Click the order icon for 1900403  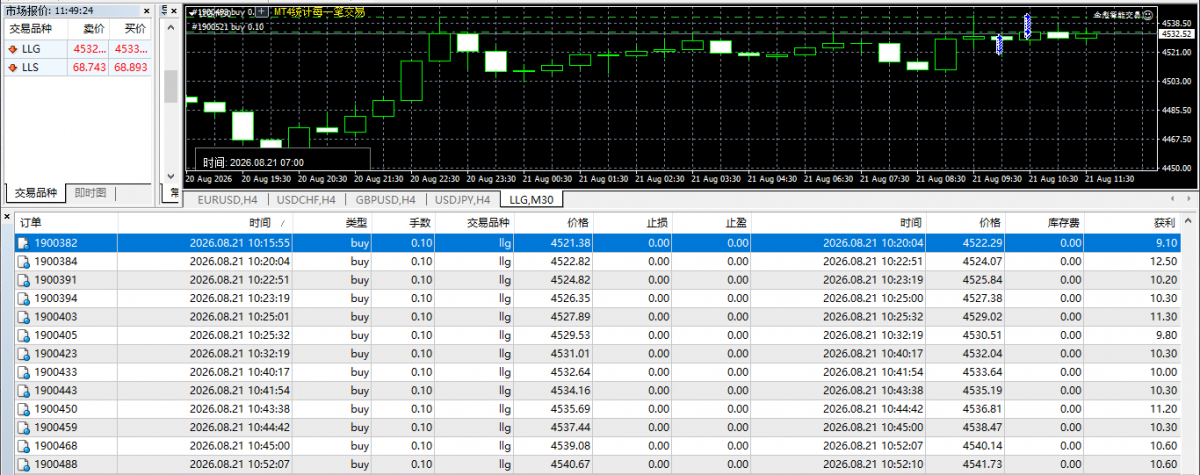pyautogui.click(x=24, y=317)
